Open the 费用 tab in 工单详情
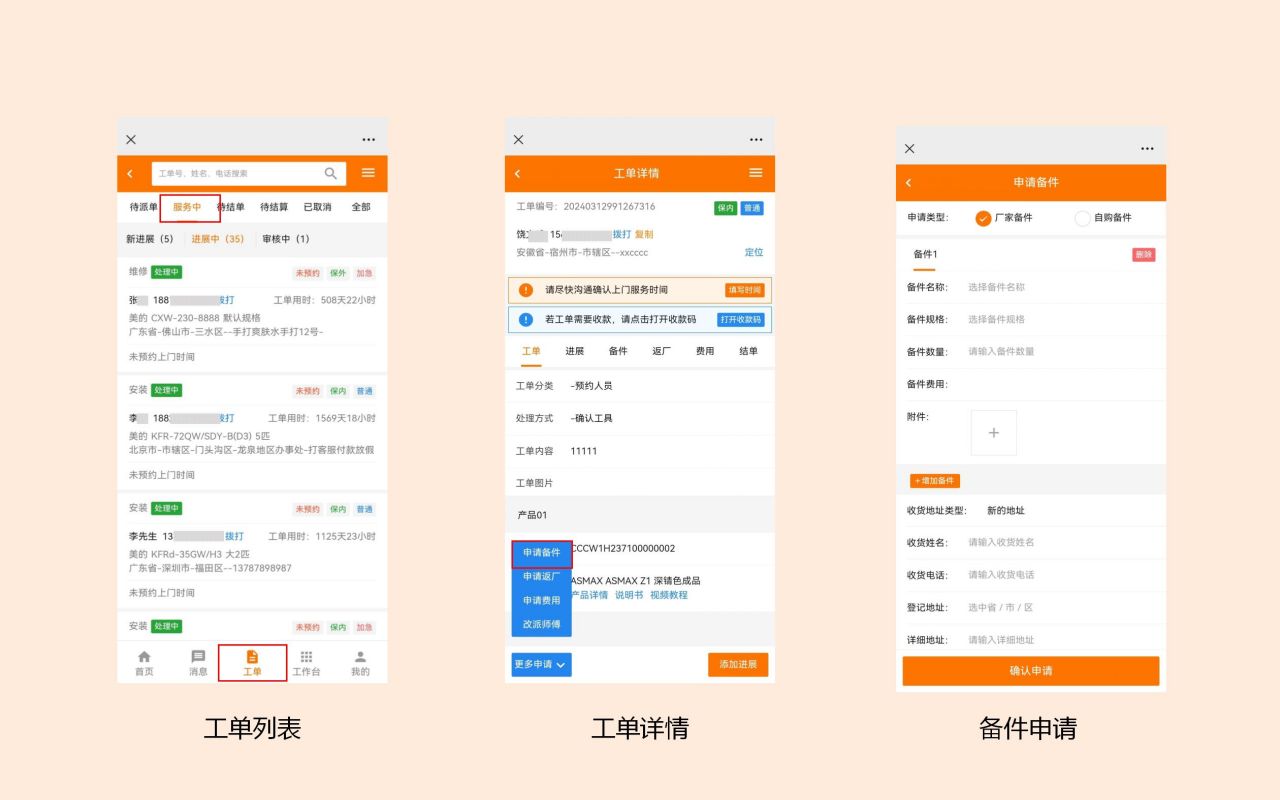 pos(705,351)
